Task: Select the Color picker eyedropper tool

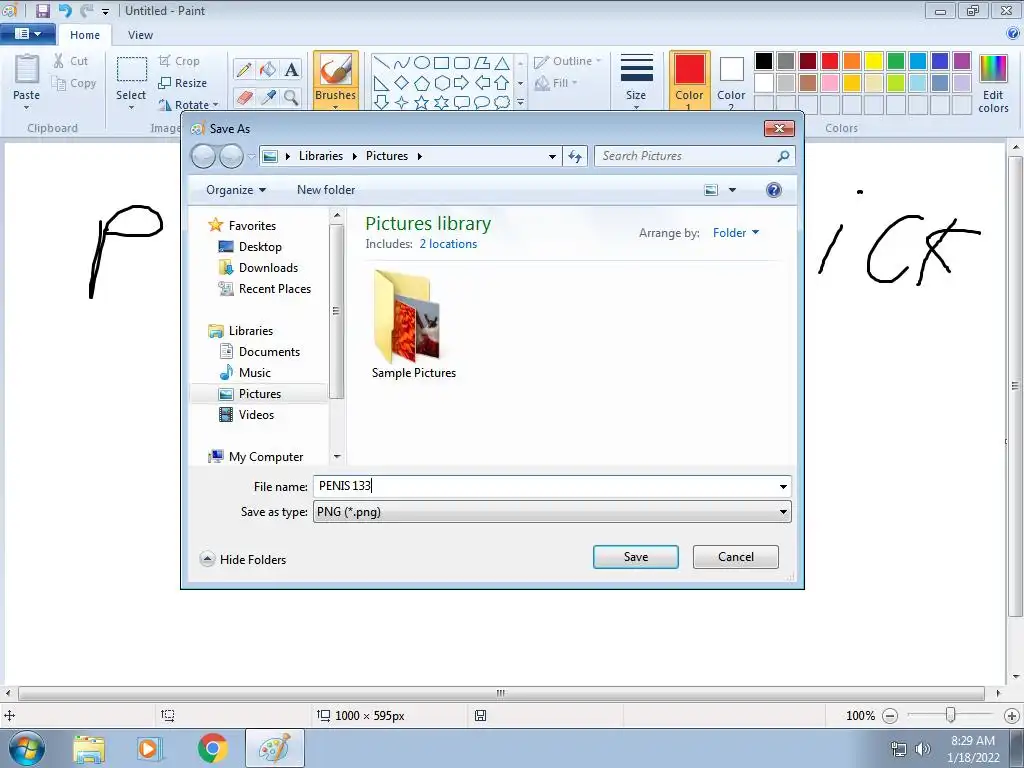Action: (x=268, y=97)
